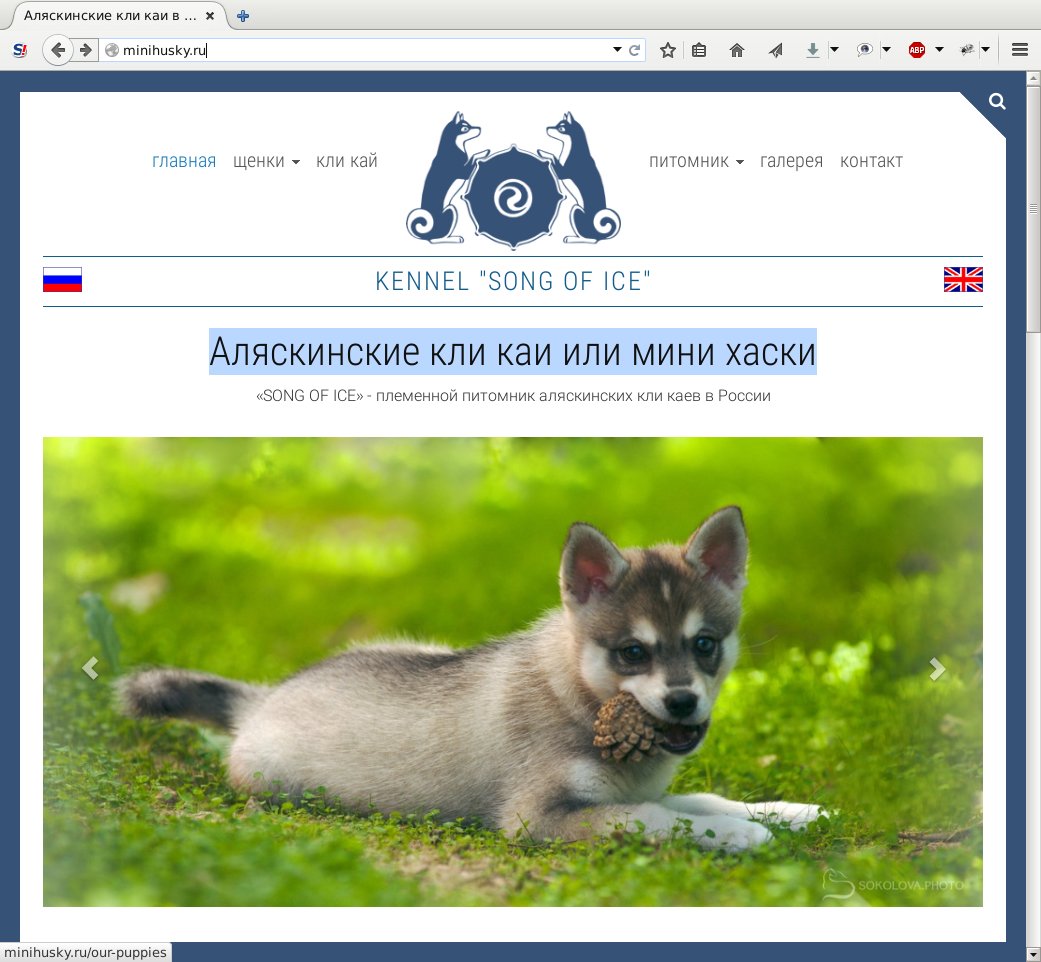Expand the bug extension dropdown arrow
The image size is (1041, 962).
point(985,50)
